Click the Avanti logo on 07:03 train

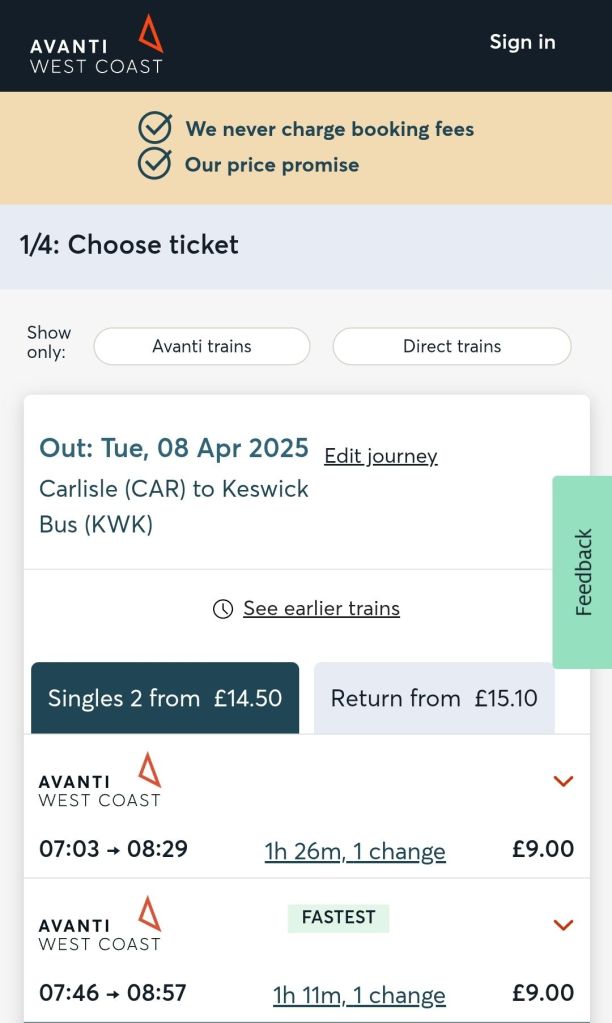click(100, 780)
